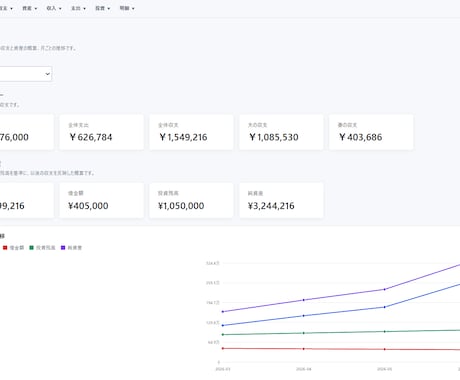Click the red line point at 2026-03
The width and height of the screenshot is (460, 380).
tap(223, 348)
